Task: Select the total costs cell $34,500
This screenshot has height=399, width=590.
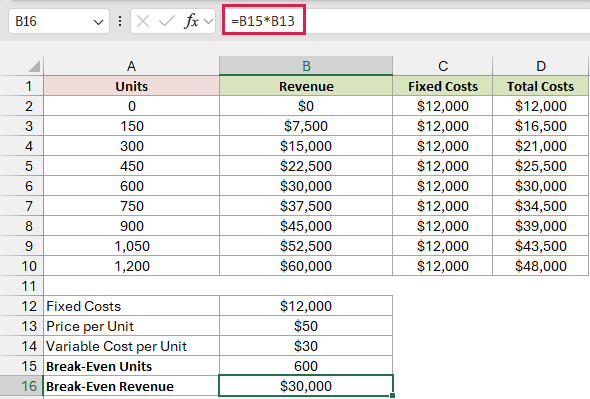Action: coord(540,206)
